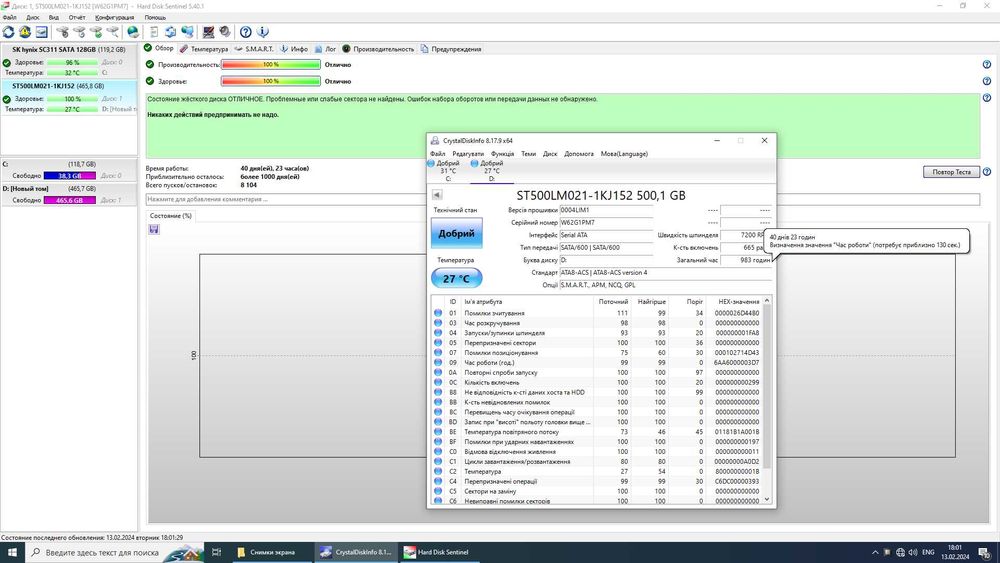
Task: Open the Мова(Language) menu
Action: coord(624,153)
